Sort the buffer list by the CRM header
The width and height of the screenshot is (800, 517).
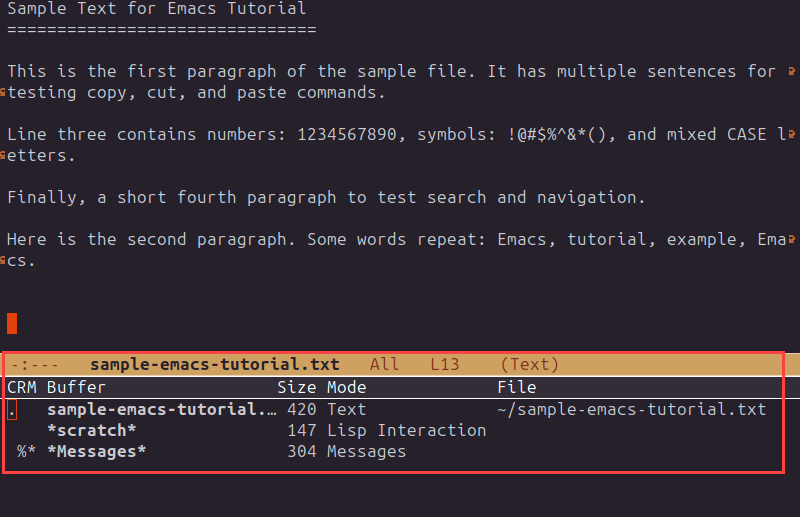pyautogui.click(x=21, y=387)
